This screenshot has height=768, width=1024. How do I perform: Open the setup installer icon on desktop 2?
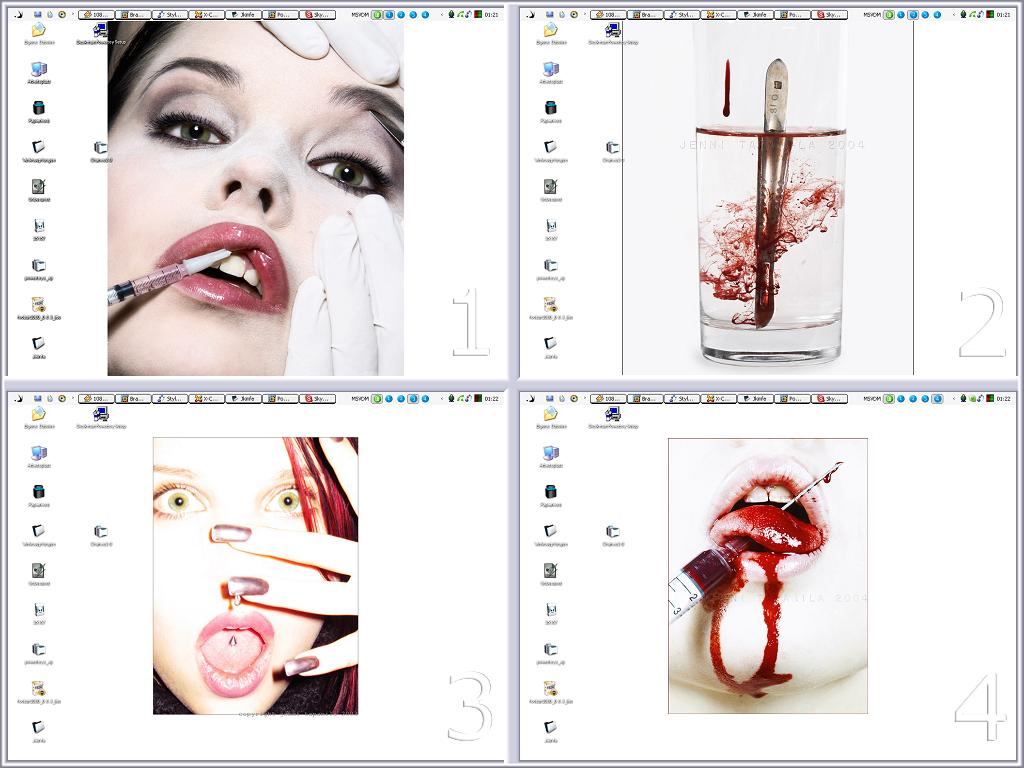[613, 30]
